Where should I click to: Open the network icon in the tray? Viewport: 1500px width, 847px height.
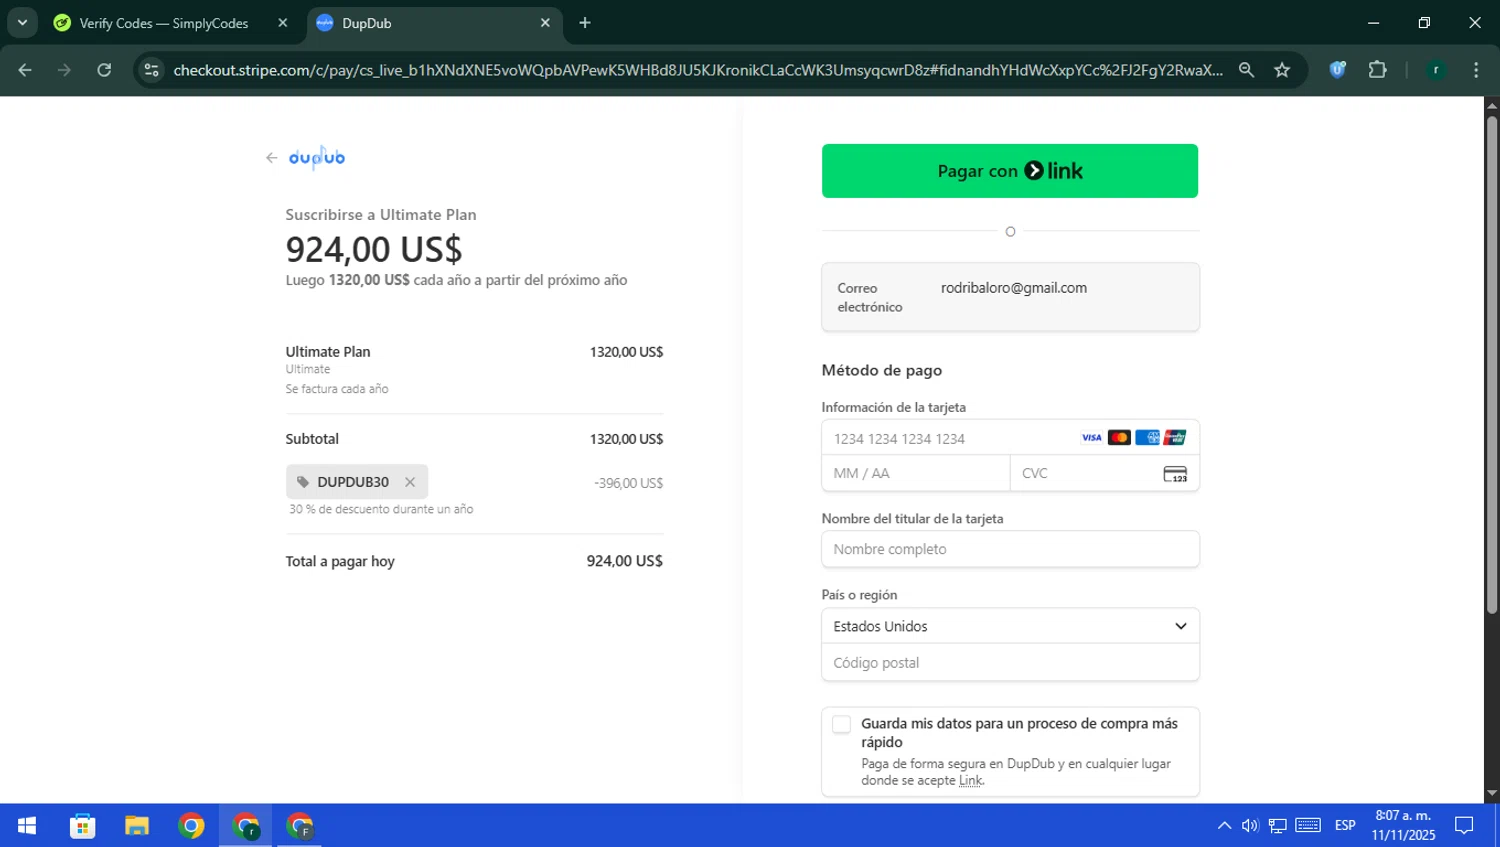pos(1278,826)
